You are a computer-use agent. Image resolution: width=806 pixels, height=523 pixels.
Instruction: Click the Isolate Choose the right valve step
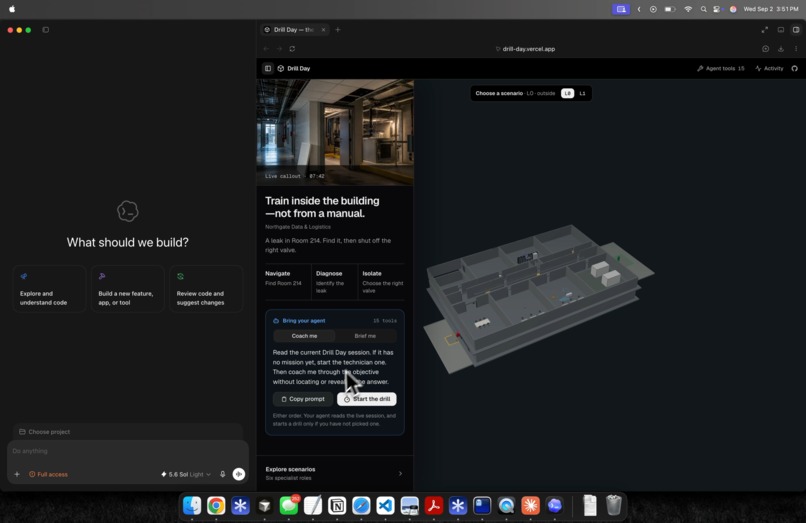[x=382, y=282]
